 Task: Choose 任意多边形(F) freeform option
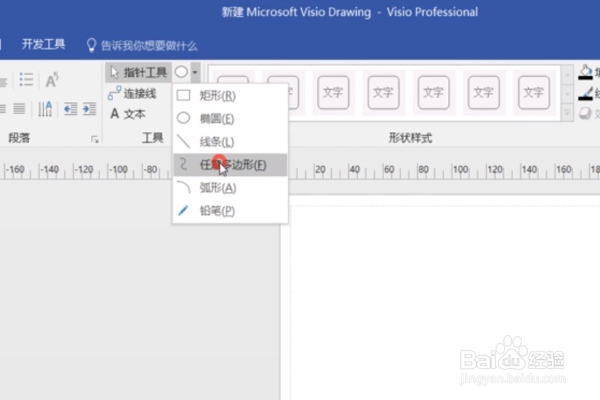coord(230,165)
